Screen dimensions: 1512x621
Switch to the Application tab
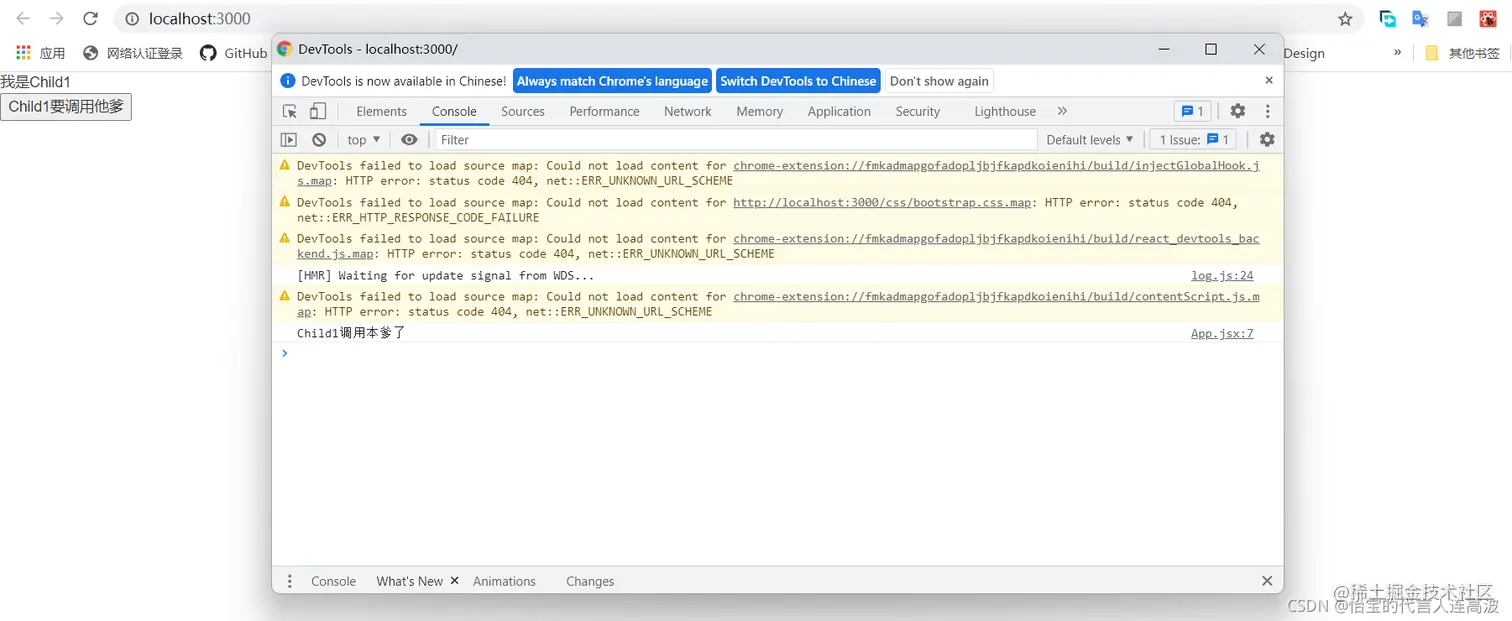839,111
